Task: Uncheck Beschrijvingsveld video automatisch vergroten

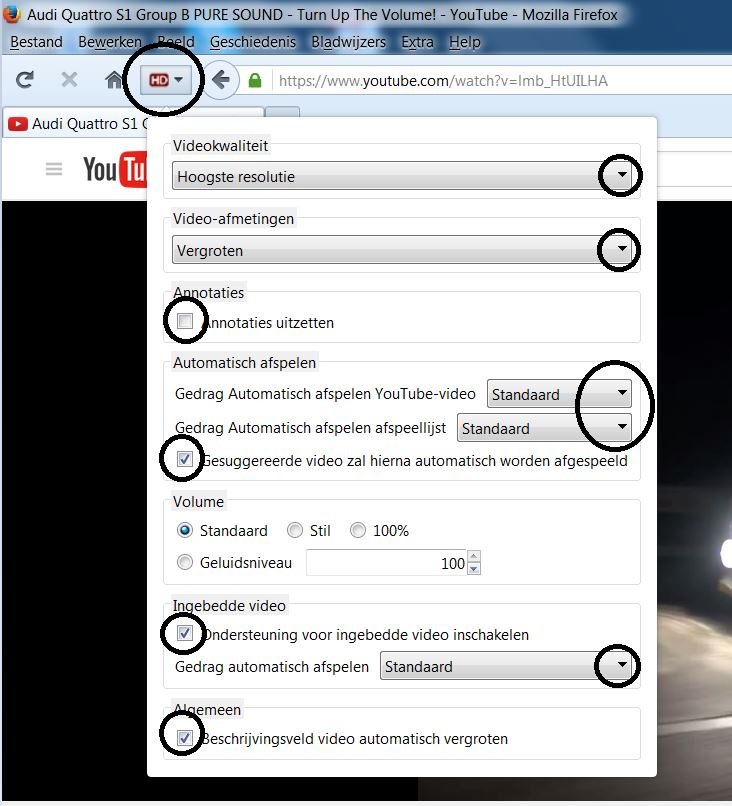Action: pyautogui.click(x=185, y=738)
